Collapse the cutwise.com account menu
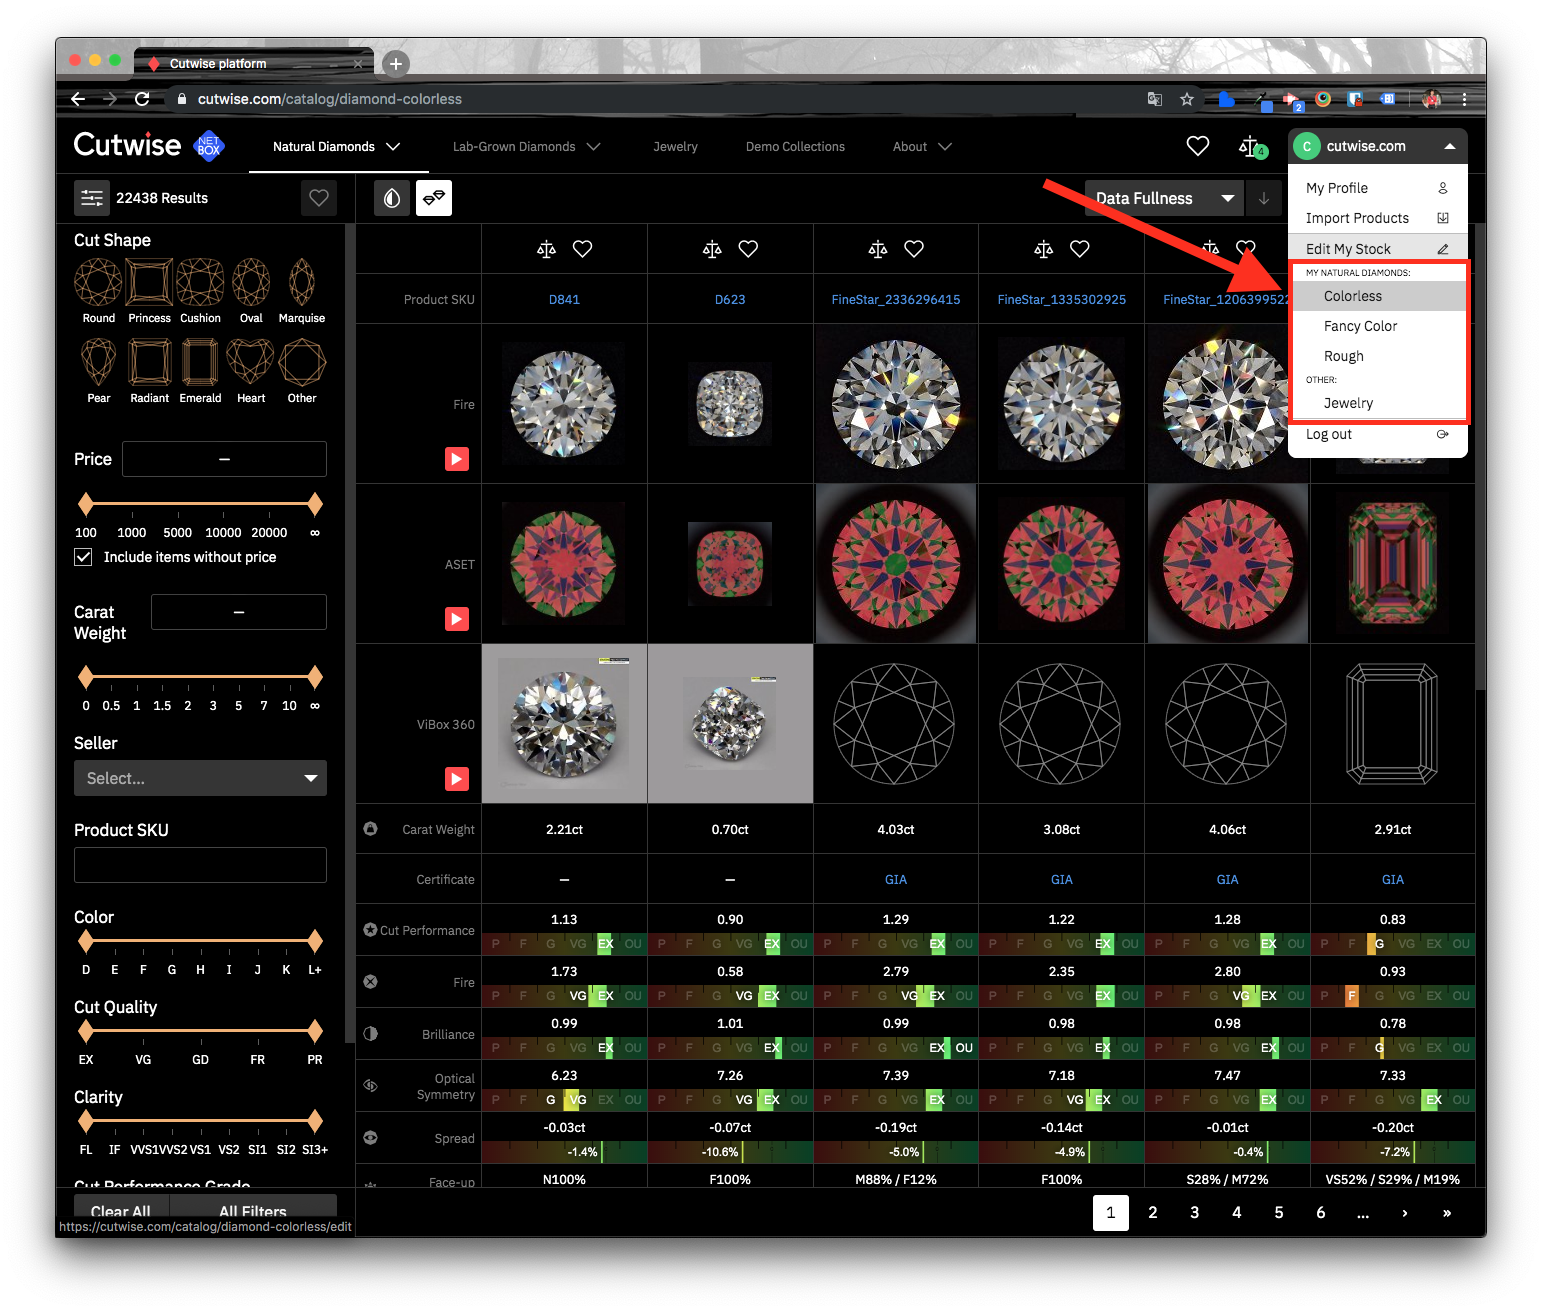This screenshot has height=1311, width=1542. tap(1378, 146)
